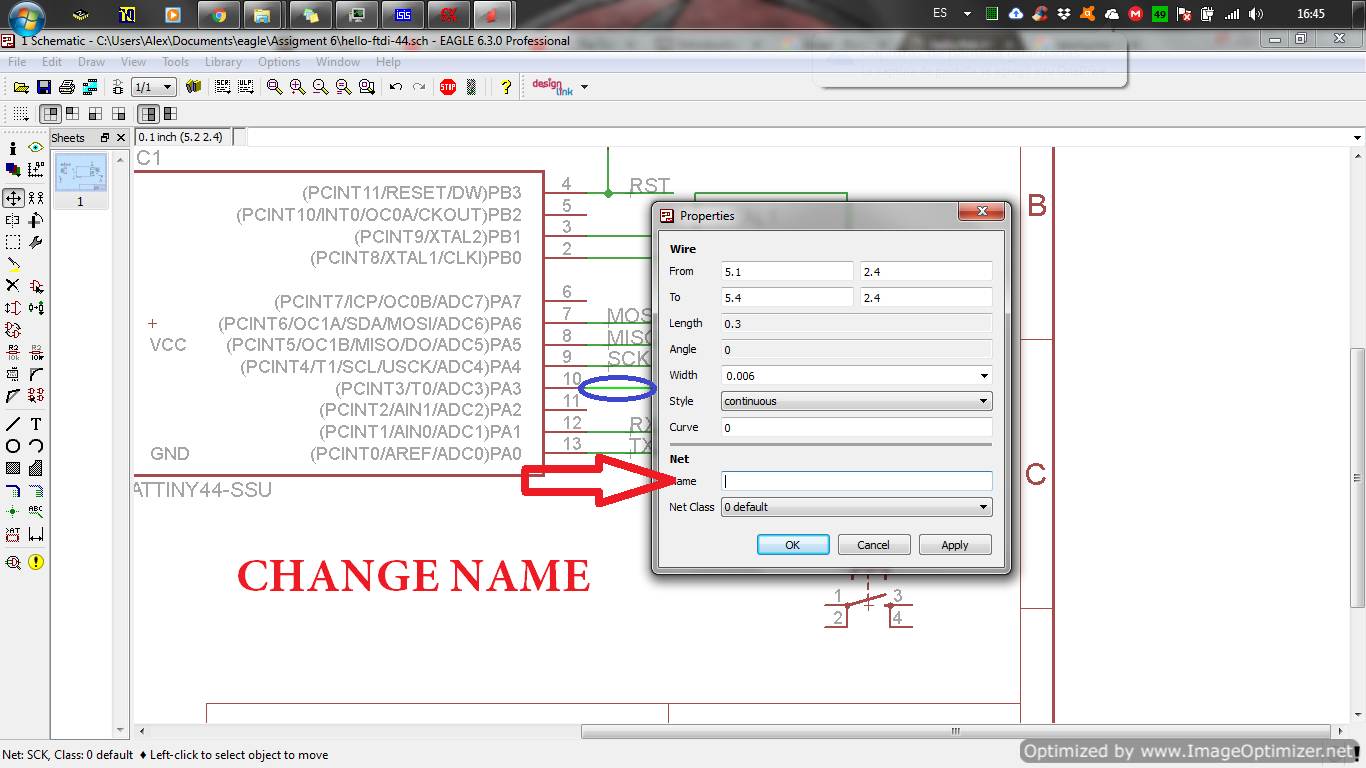The image size is (1366, 768).
Task: Select the Delete X tool icon
Action: pos(13,286)
